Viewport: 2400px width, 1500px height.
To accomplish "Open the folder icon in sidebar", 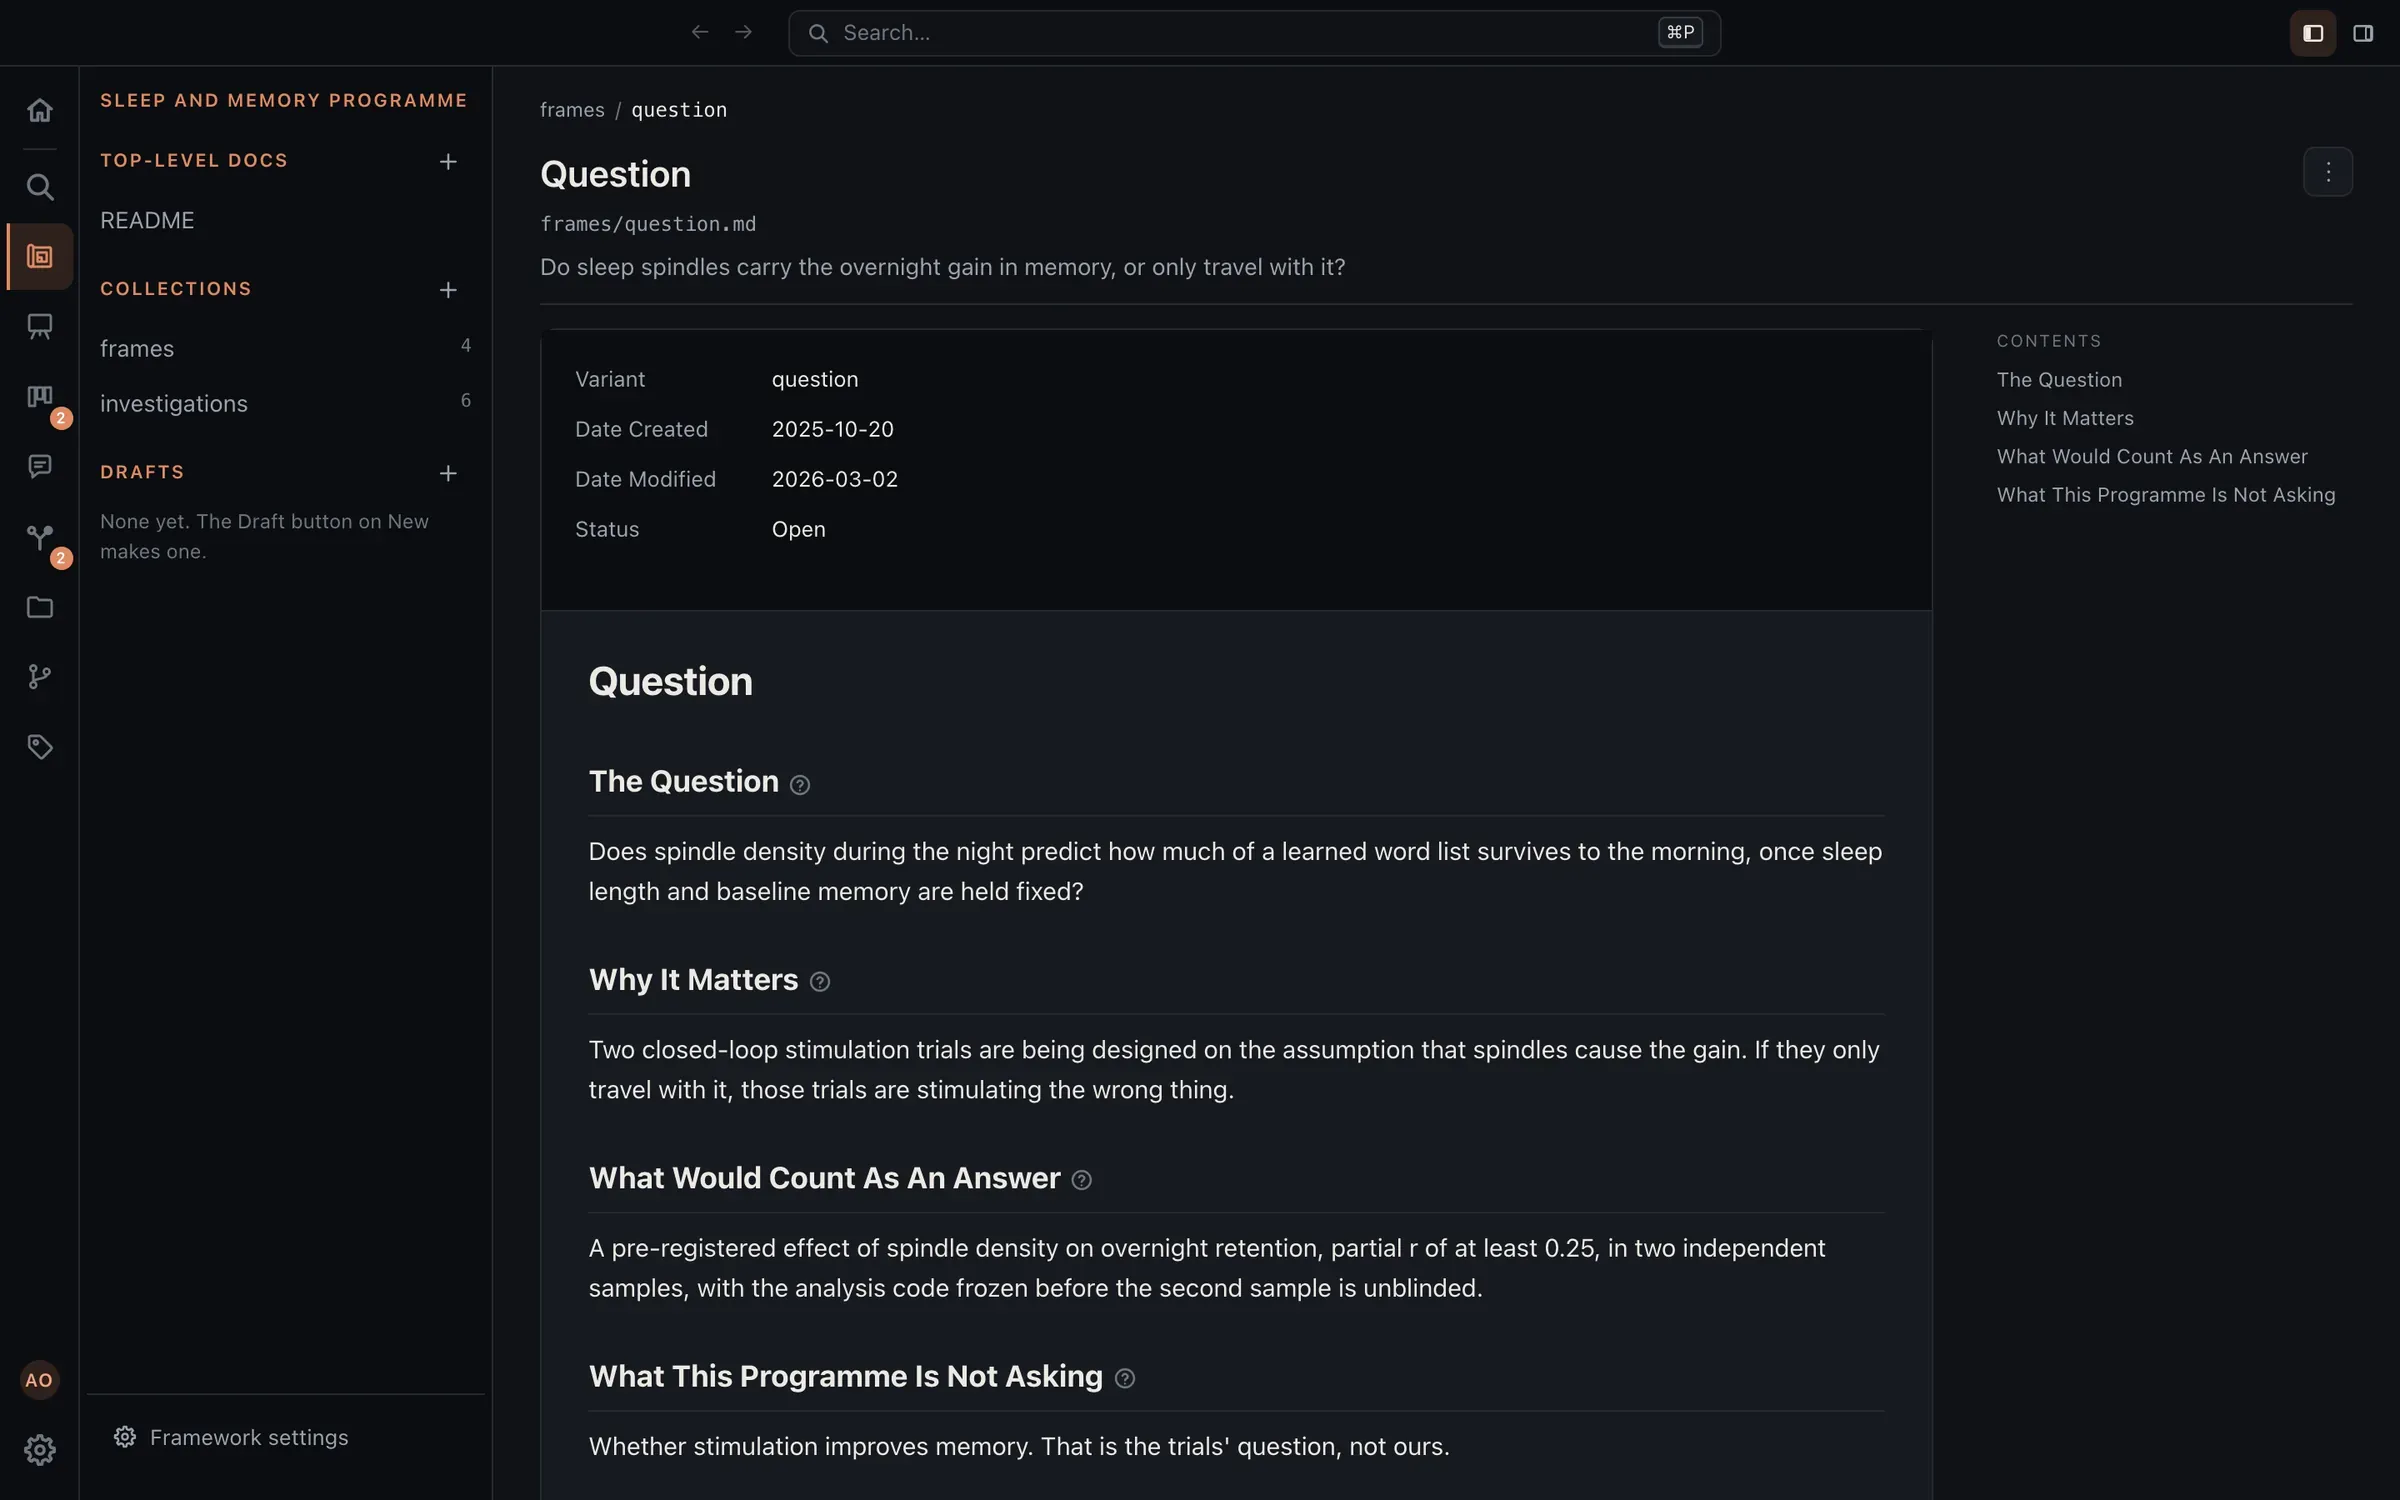I will click(39, 607).
